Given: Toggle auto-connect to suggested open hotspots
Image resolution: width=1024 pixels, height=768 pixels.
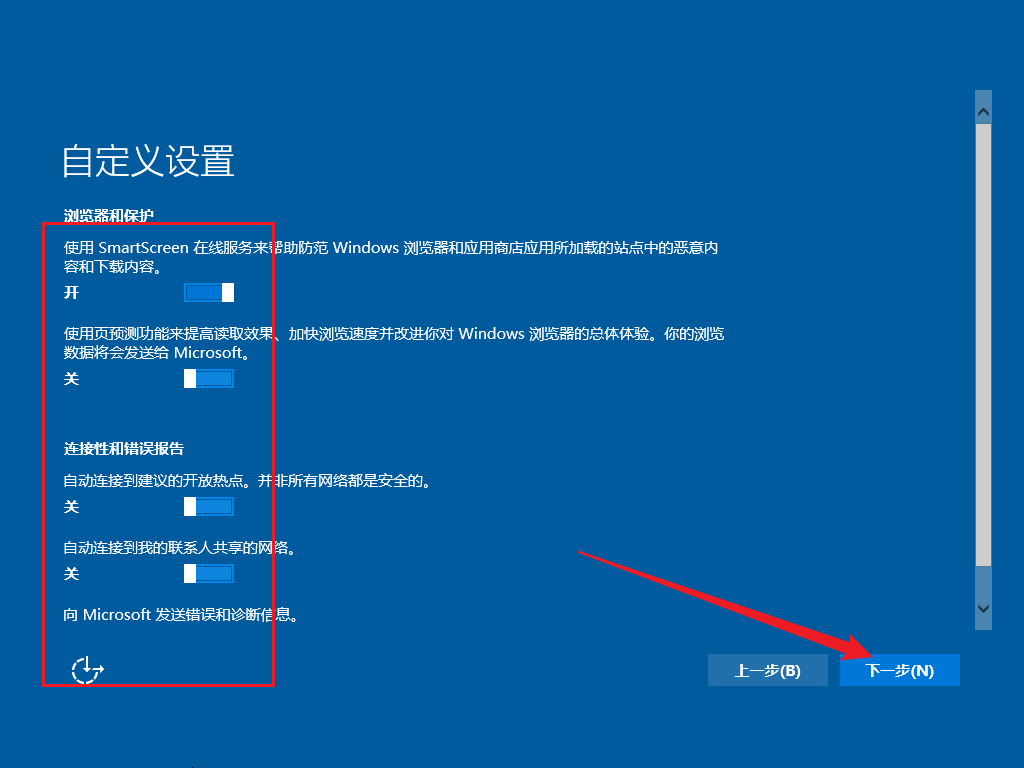Looking at the screenshot, I should coord(209,507).
